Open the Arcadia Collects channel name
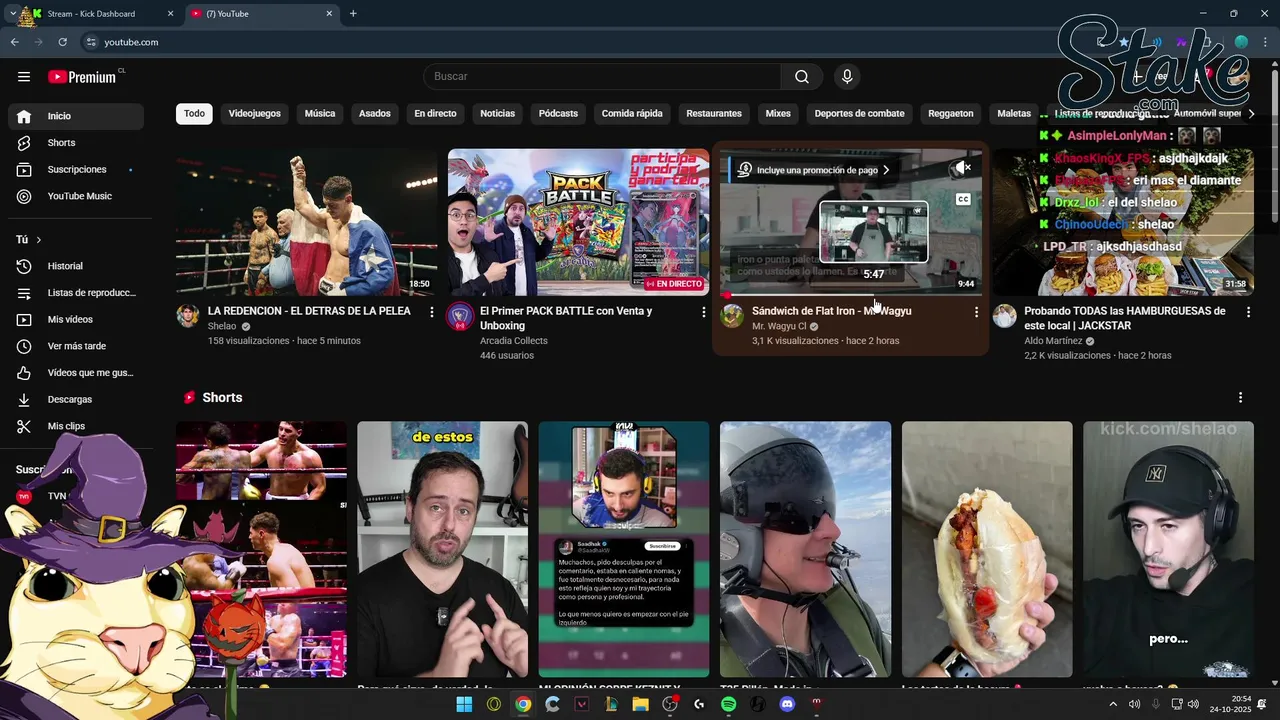The width and height of the screenshot is (1280, 720). click(513, 341)
